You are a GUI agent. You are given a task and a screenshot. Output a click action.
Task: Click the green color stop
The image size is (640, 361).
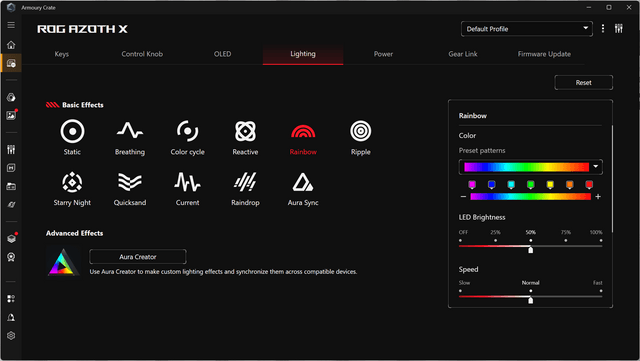coord(531,185)
